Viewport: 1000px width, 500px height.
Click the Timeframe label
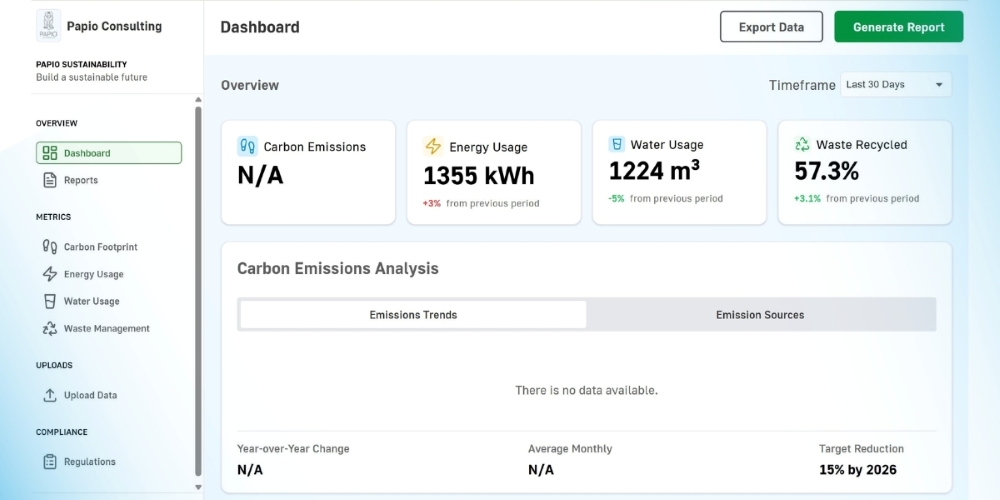click(x=802, y=85)
